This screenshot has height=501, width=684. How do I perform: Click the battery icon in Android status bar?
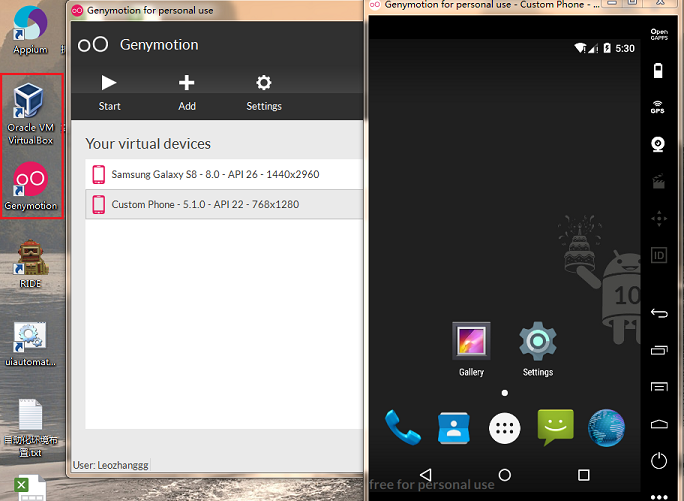[607, 48]
